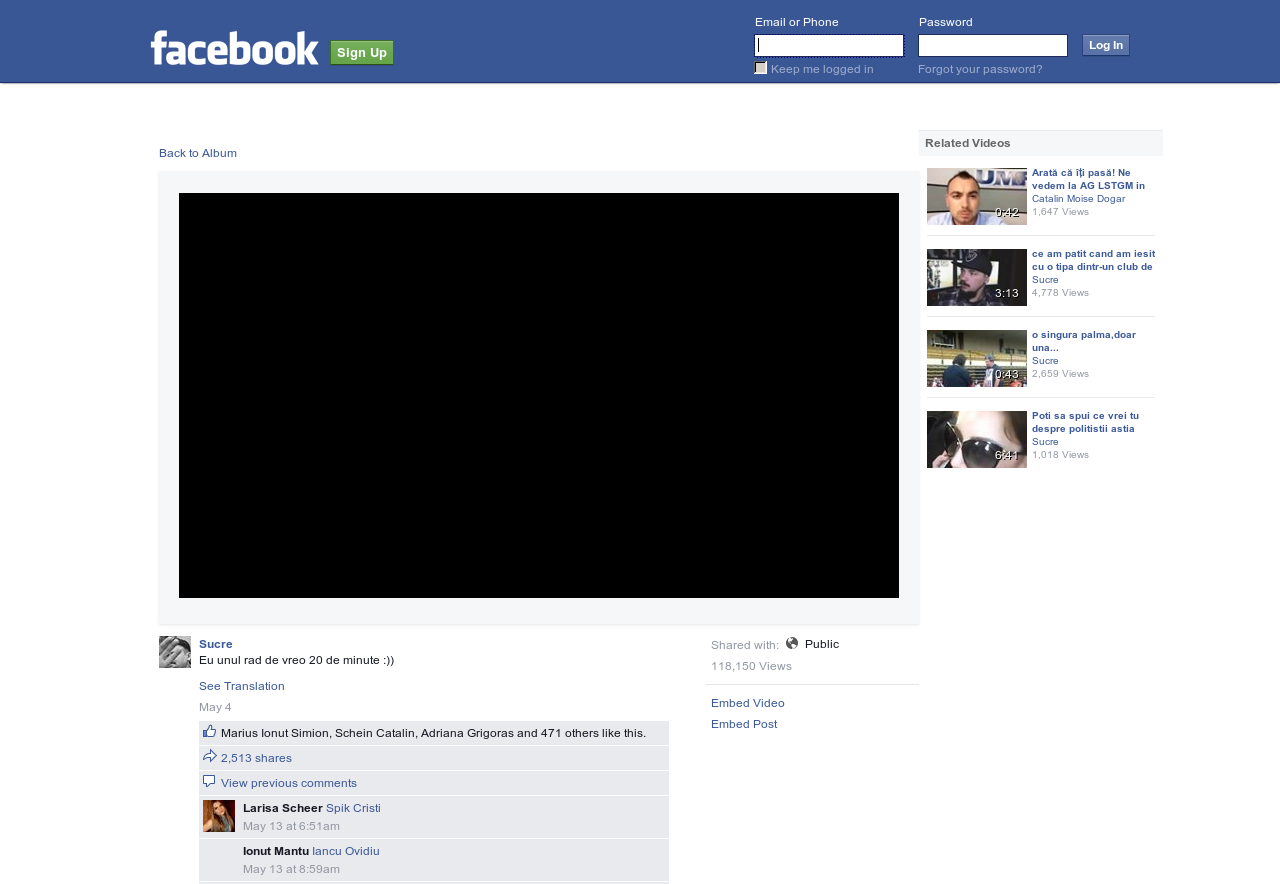Open Catalin Moise Dogar's page link
The height and width of the screenshot is (884, 1280).
pyautogui.click(x=1078, y=199)
